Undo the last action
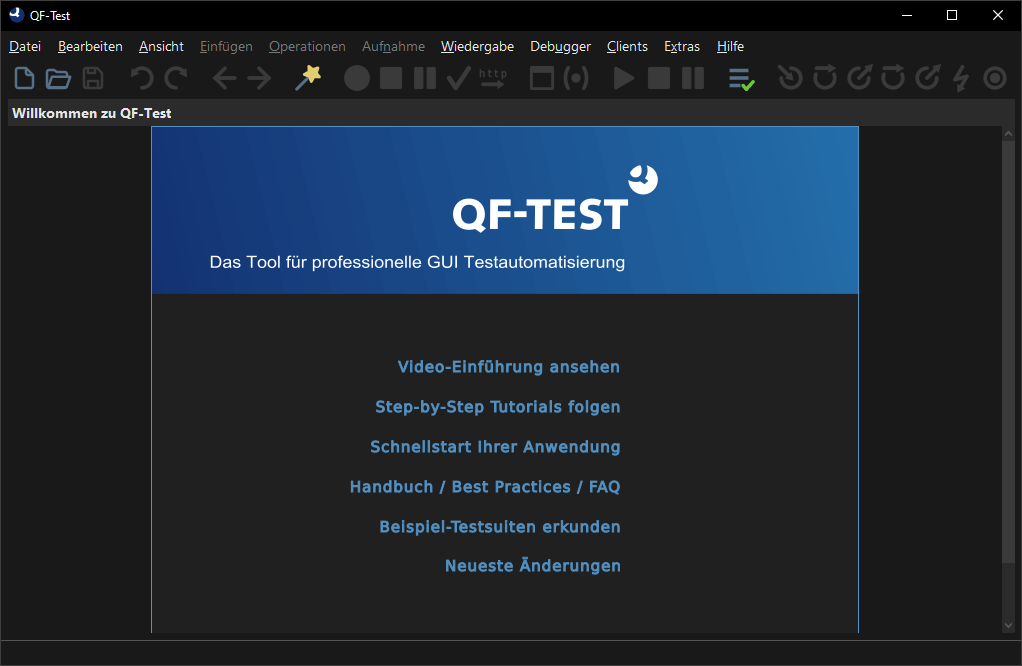The width and height of the screenshot is (1022, 666). click(141, 78)
